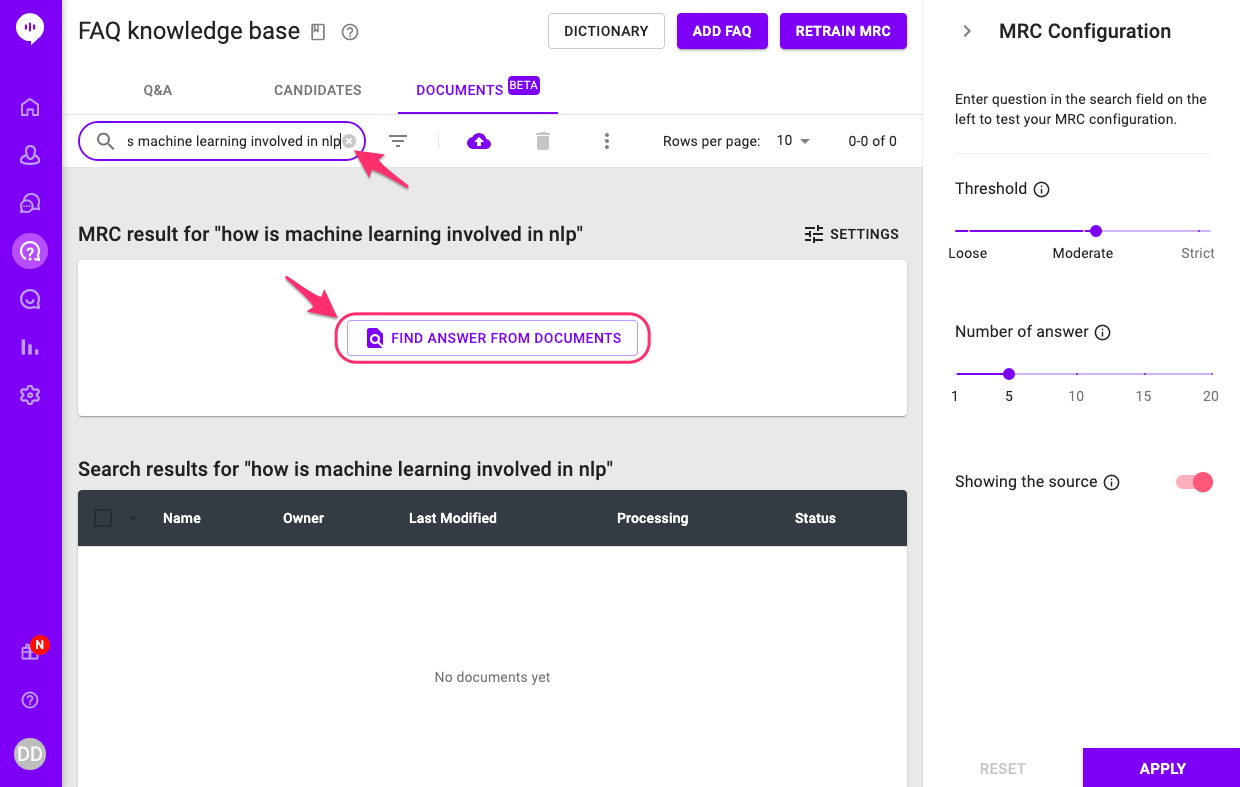This screenshot has width=1240, height=787.
Task: Check the select-all documents checkbox
Action: coord(103,518)
